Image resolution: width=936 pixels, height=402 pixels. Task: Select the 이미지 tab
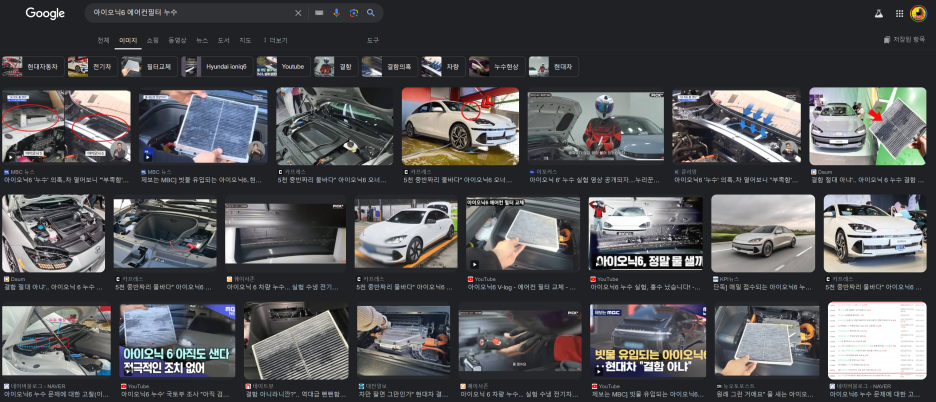click(128, 40)
